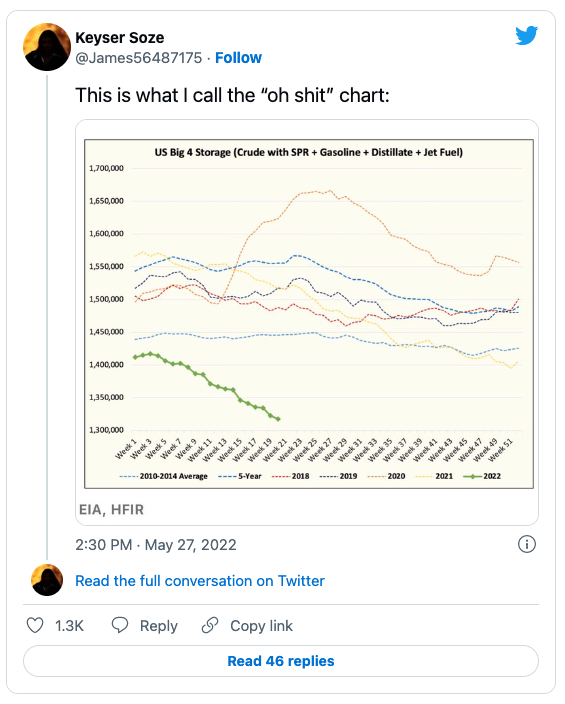This screenshot has width=565, height=704.
Task: Like the tweet with heart icon
Action: [x=35, y=625]
